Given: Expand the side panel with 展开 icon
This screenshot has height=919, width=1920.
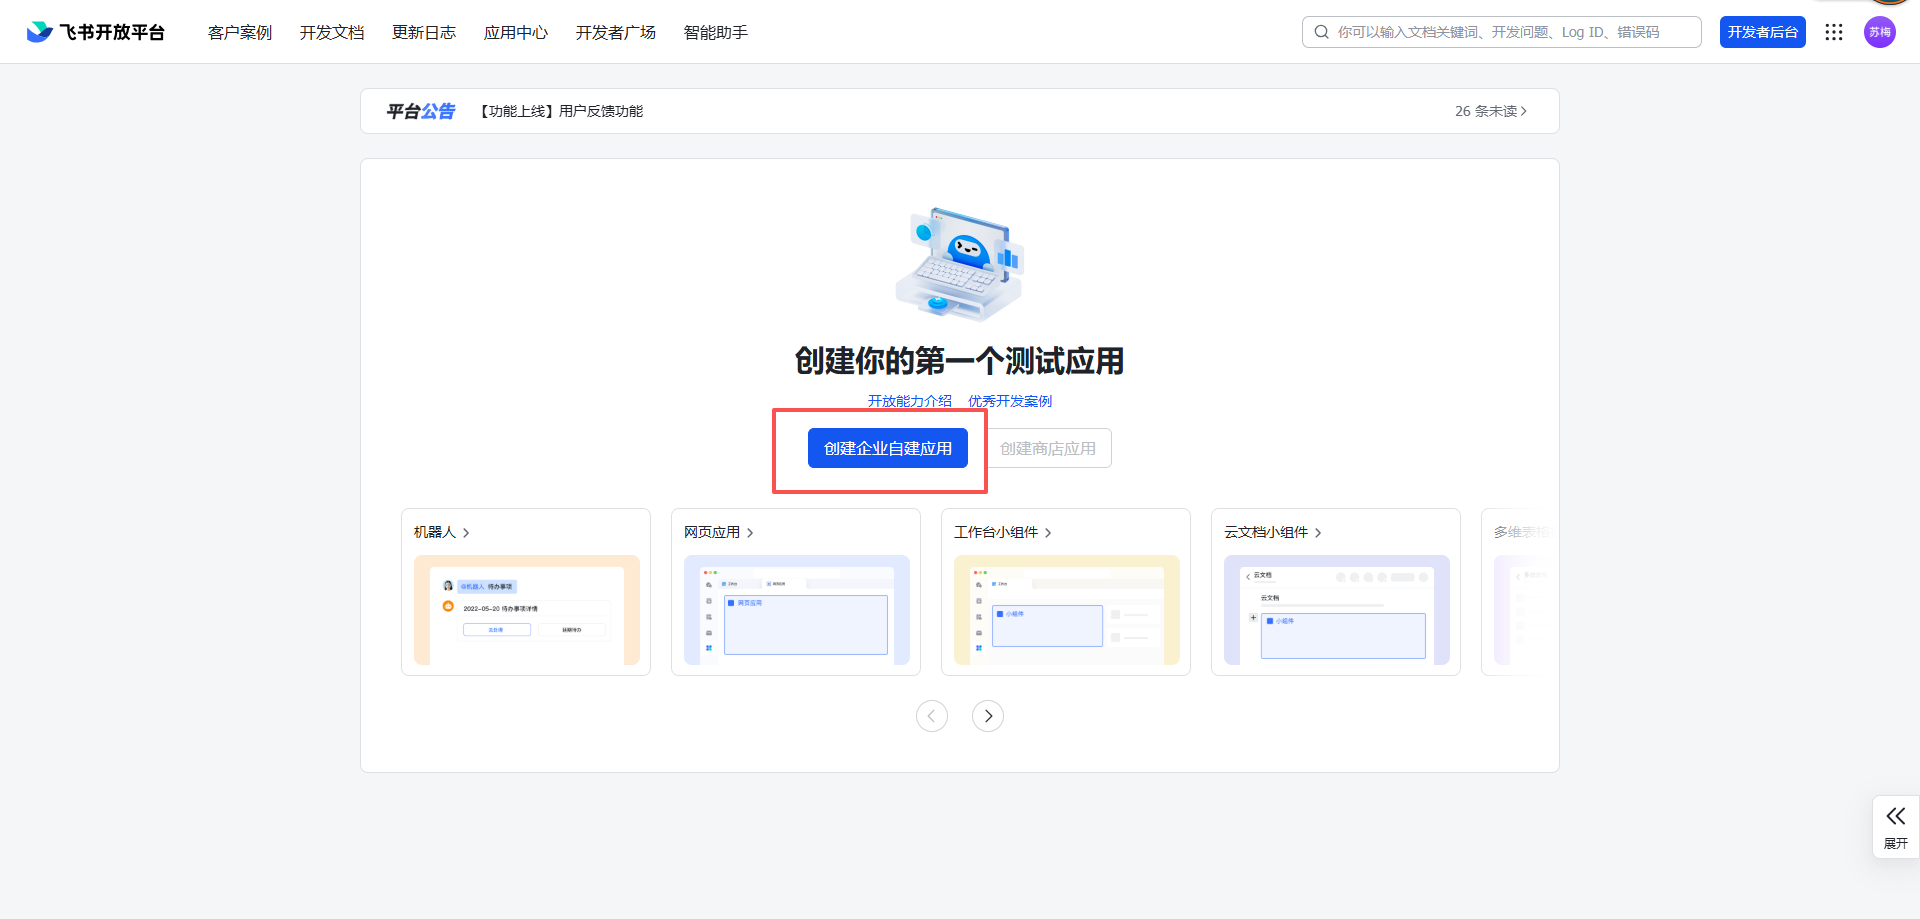Looking at the screenshot, I should point(1895,826).
